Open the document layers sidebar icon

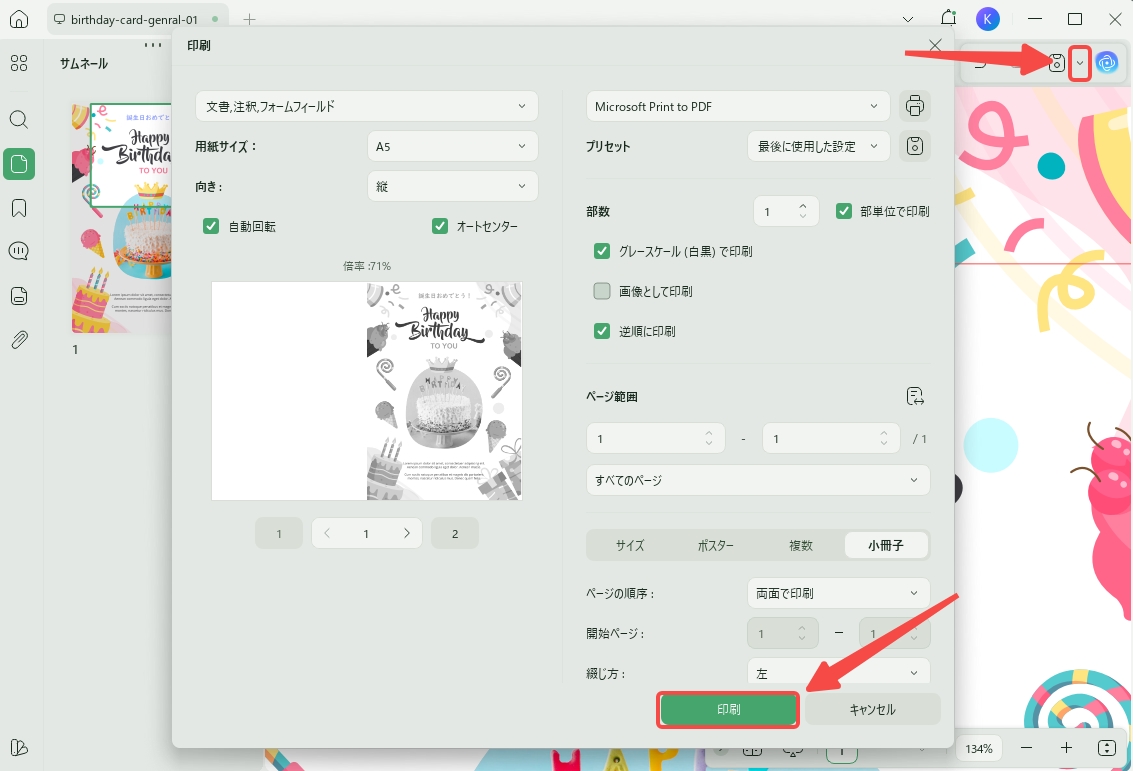[19, 296]
